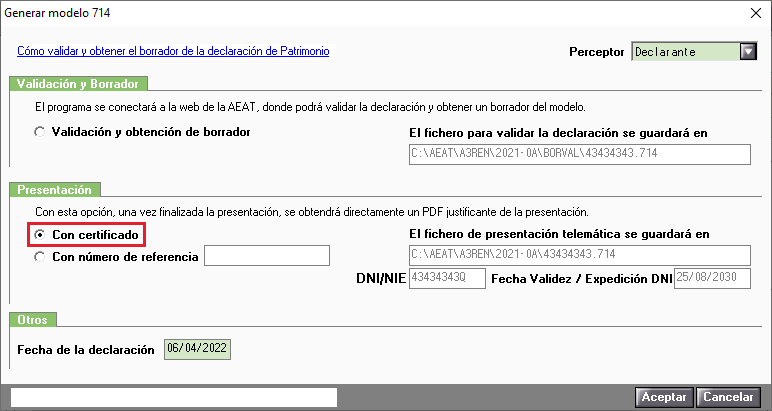Viewport: 772px width, 411px height.
Task: Select the Con certificado radio button
Action: click(39, 235)
